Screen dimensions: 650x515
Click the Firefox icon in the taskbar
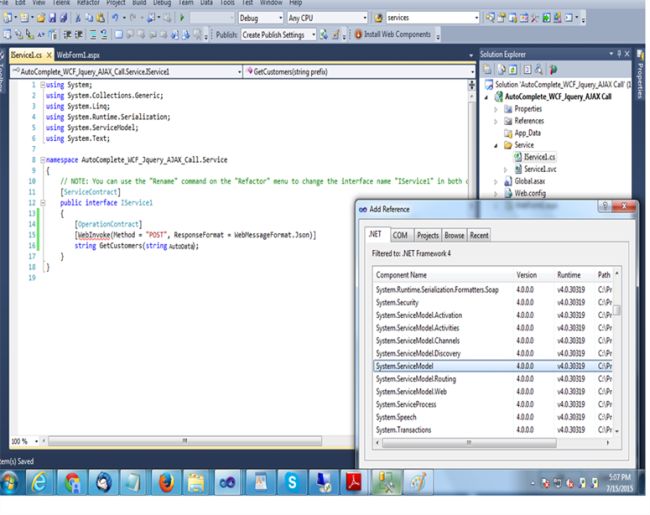(167, 483)
